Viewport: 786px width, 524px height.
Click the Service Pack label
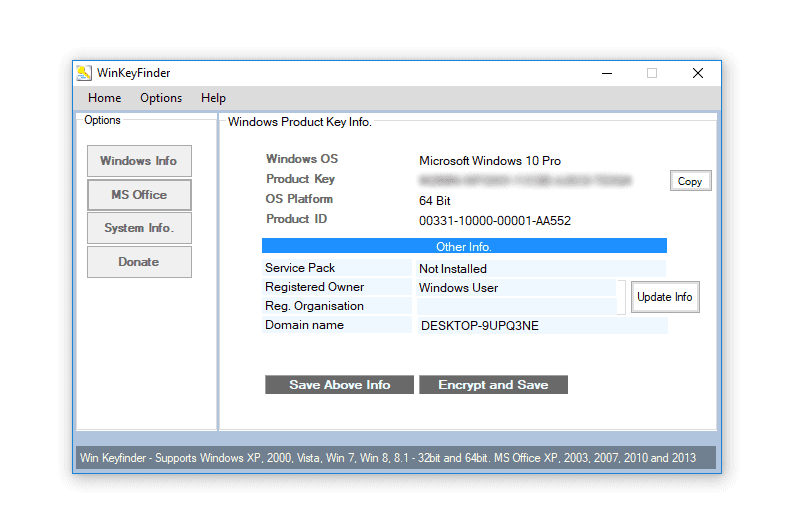300,268
